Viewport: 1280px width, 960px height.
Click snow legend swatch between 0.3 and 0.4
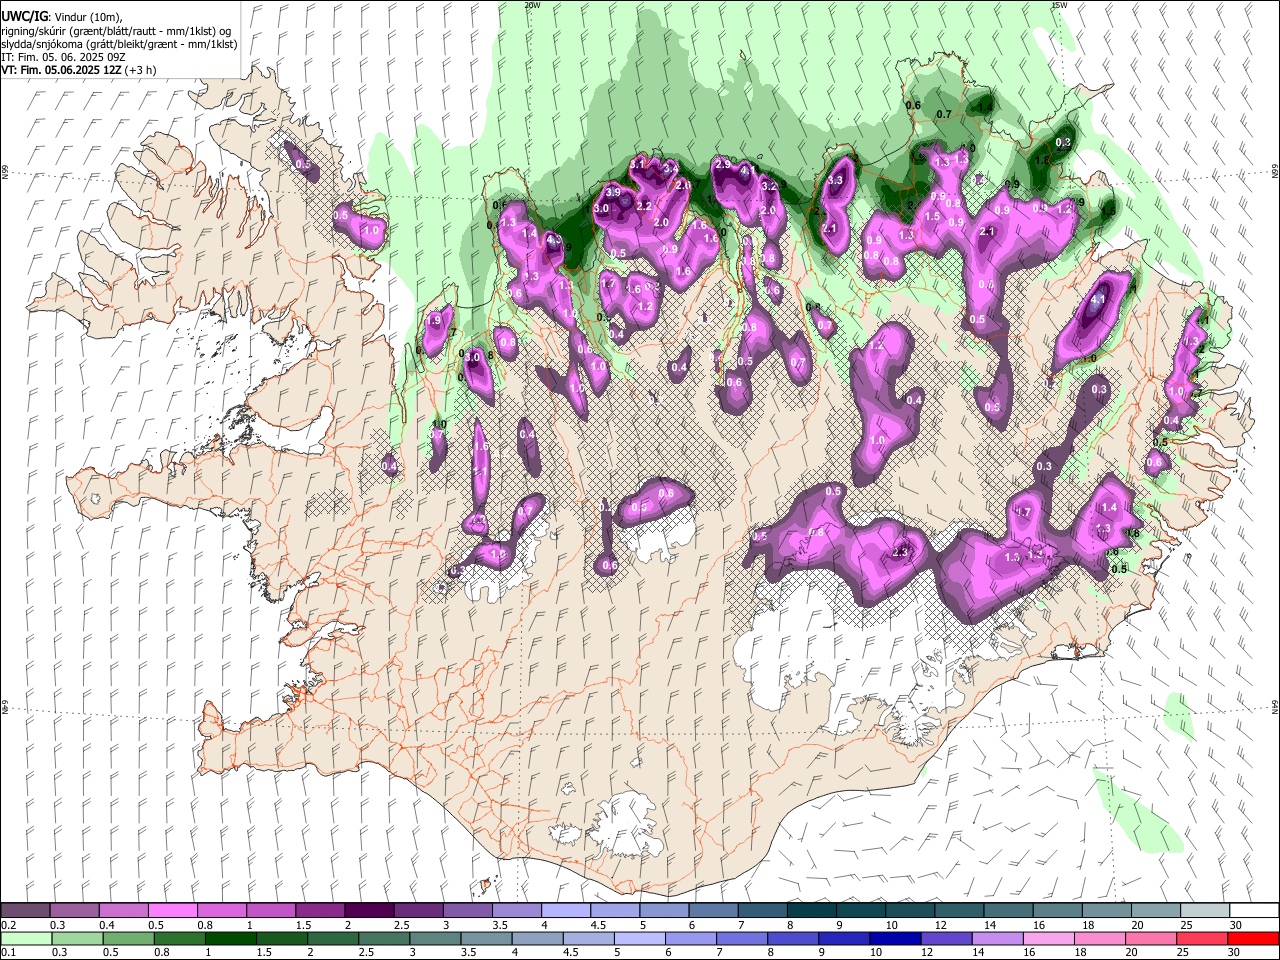click(75, 910)
